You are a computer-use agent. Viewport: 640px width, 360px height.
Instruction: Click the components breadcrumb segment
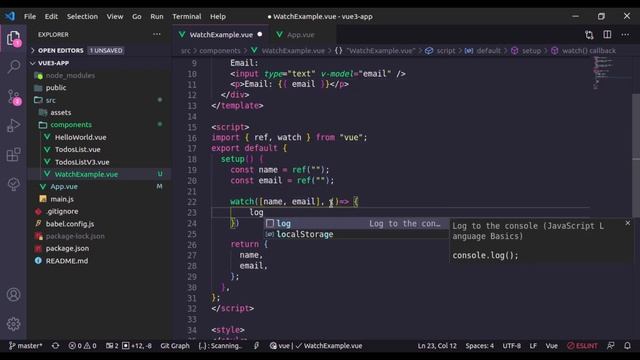tap(220, 51)
